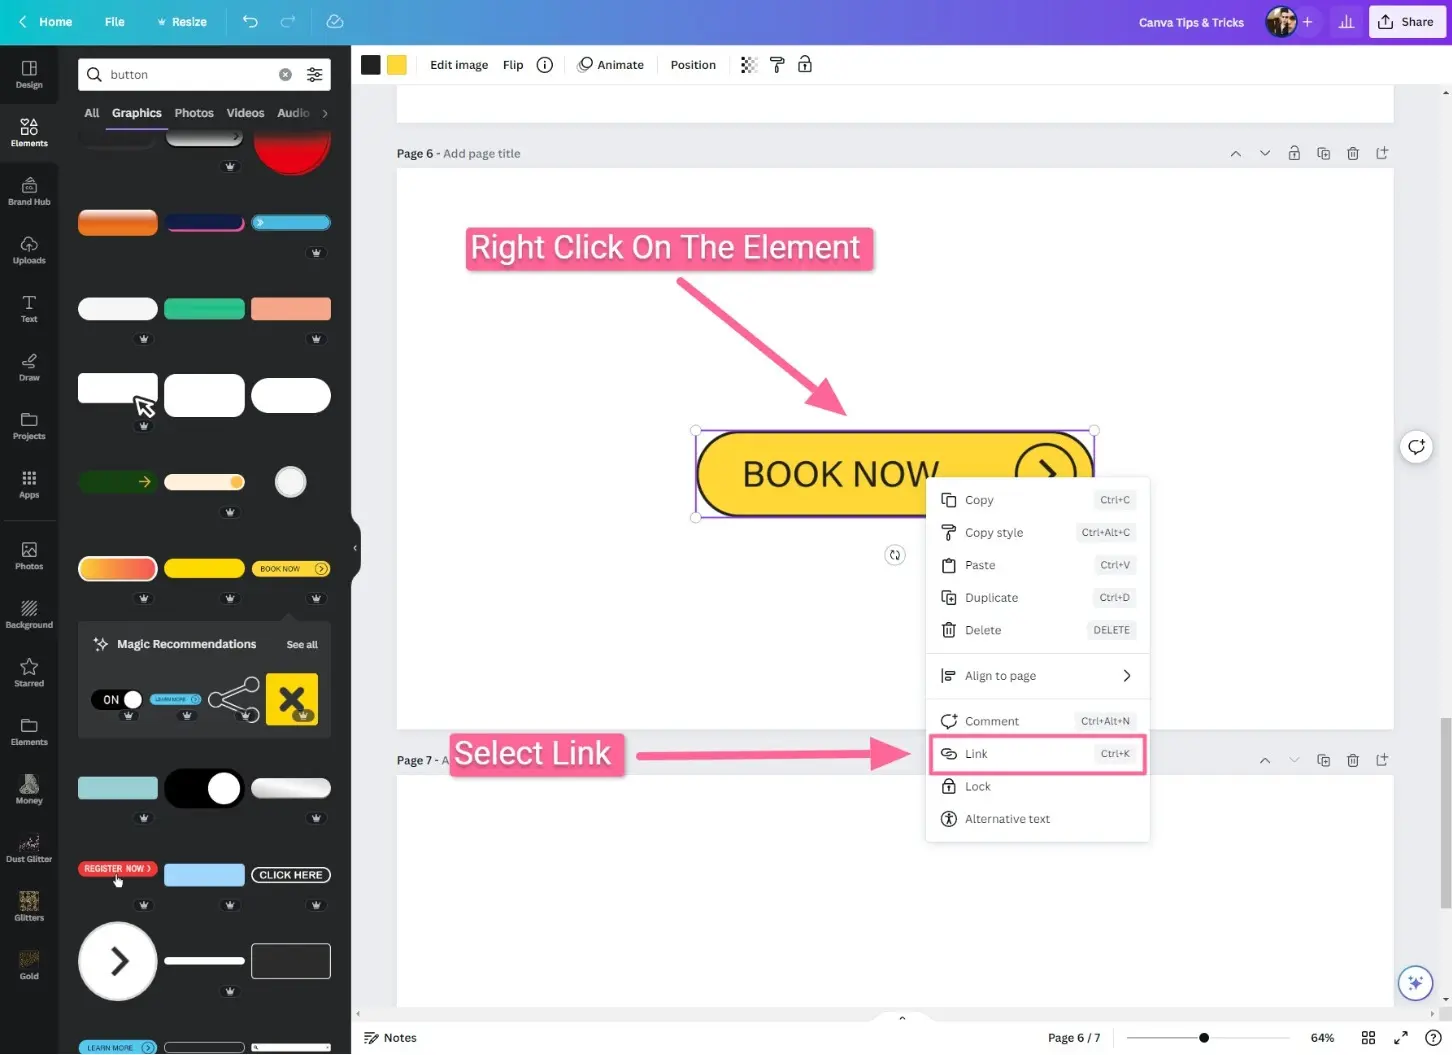Open the Resize dropdown
This screenshot has width=1452, height=1055.
click(182, 22)
